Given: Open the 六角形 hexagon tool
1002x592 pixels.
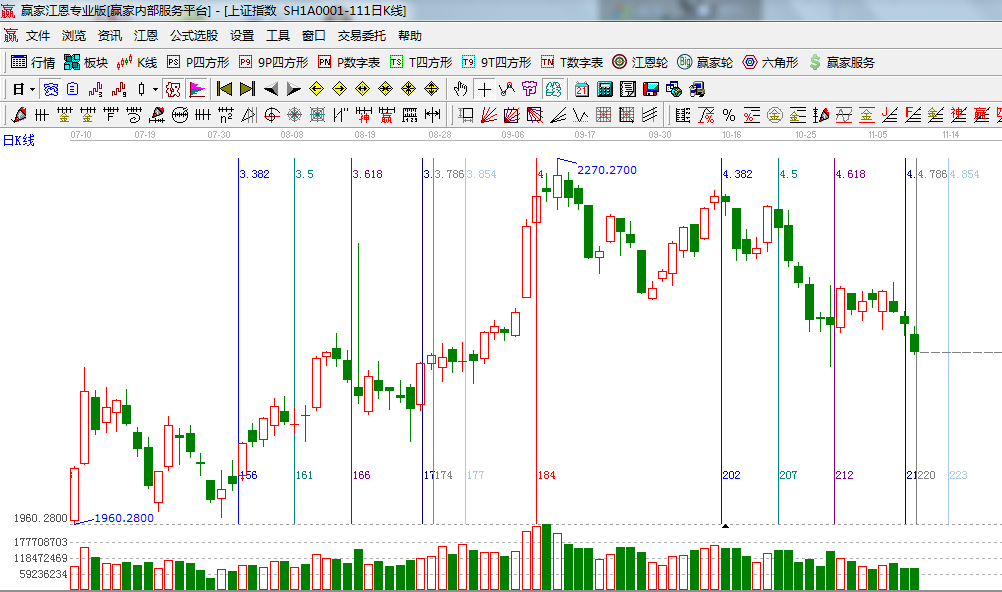Looking at the screenshot, I should 770,62.
